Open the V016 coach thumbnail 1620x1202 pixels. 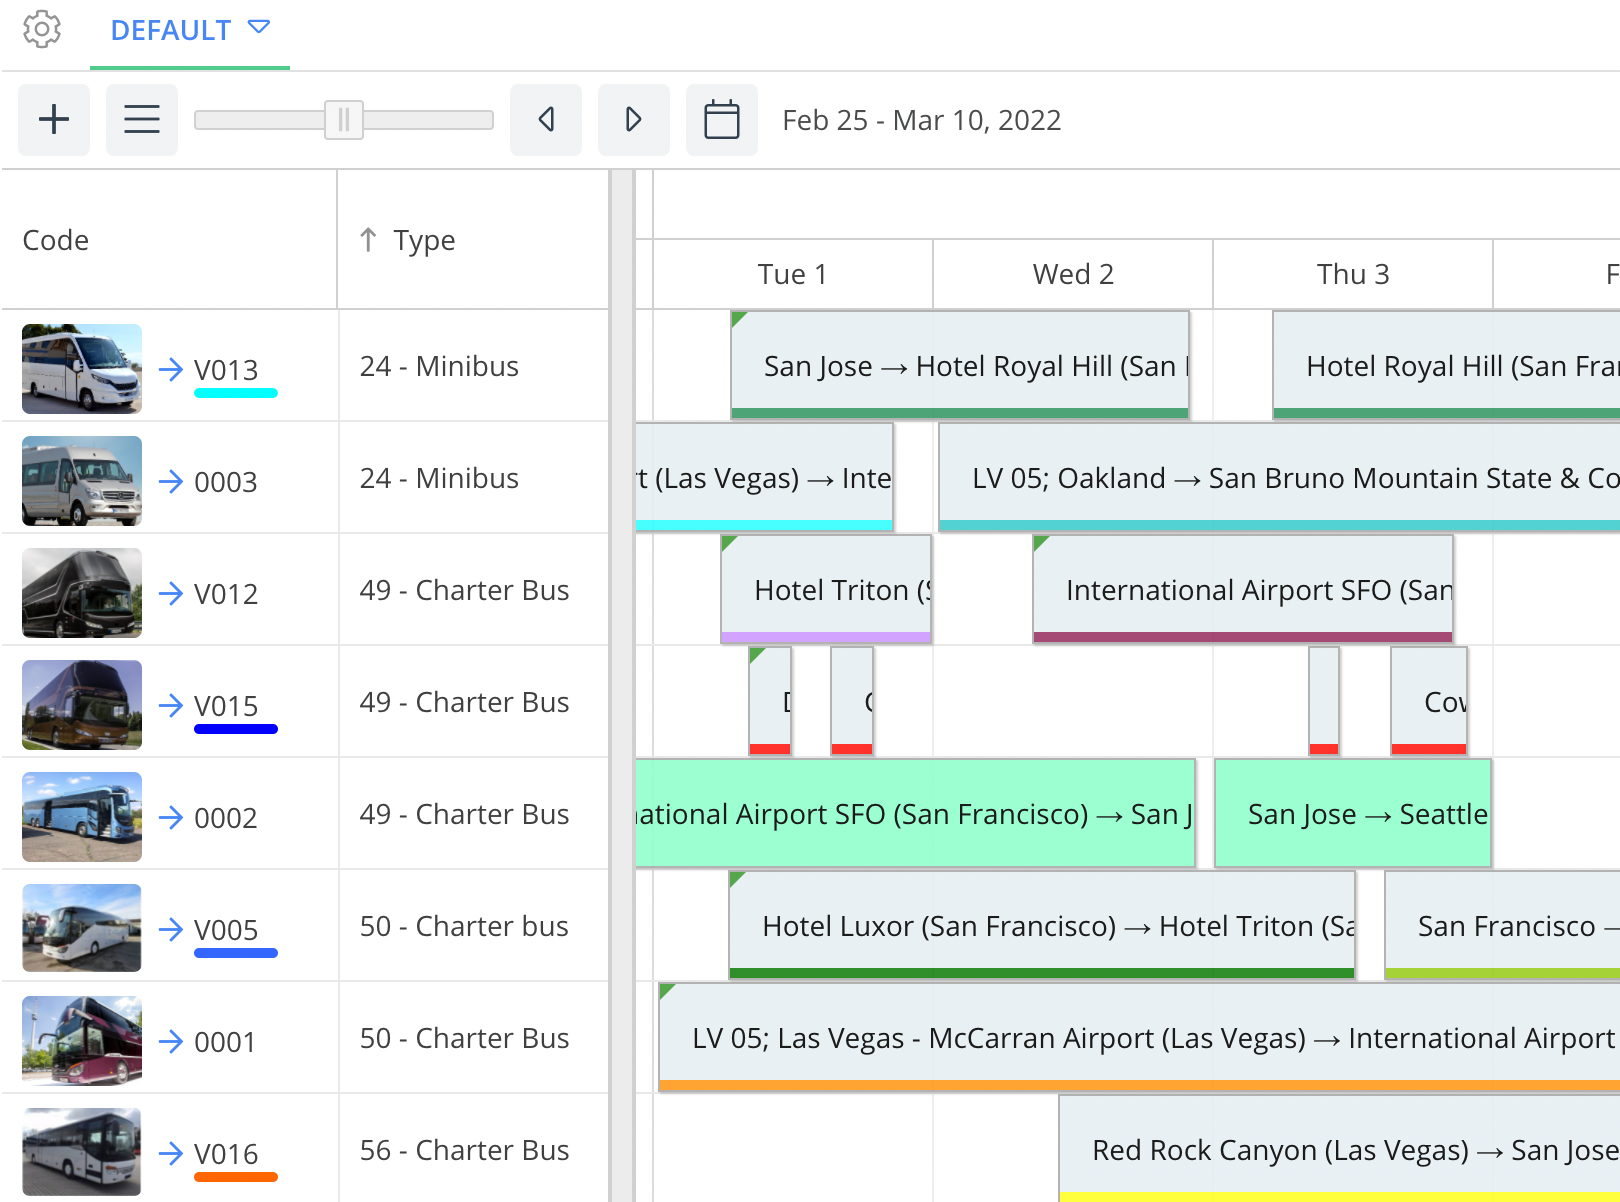click(x=82, y=1152)
